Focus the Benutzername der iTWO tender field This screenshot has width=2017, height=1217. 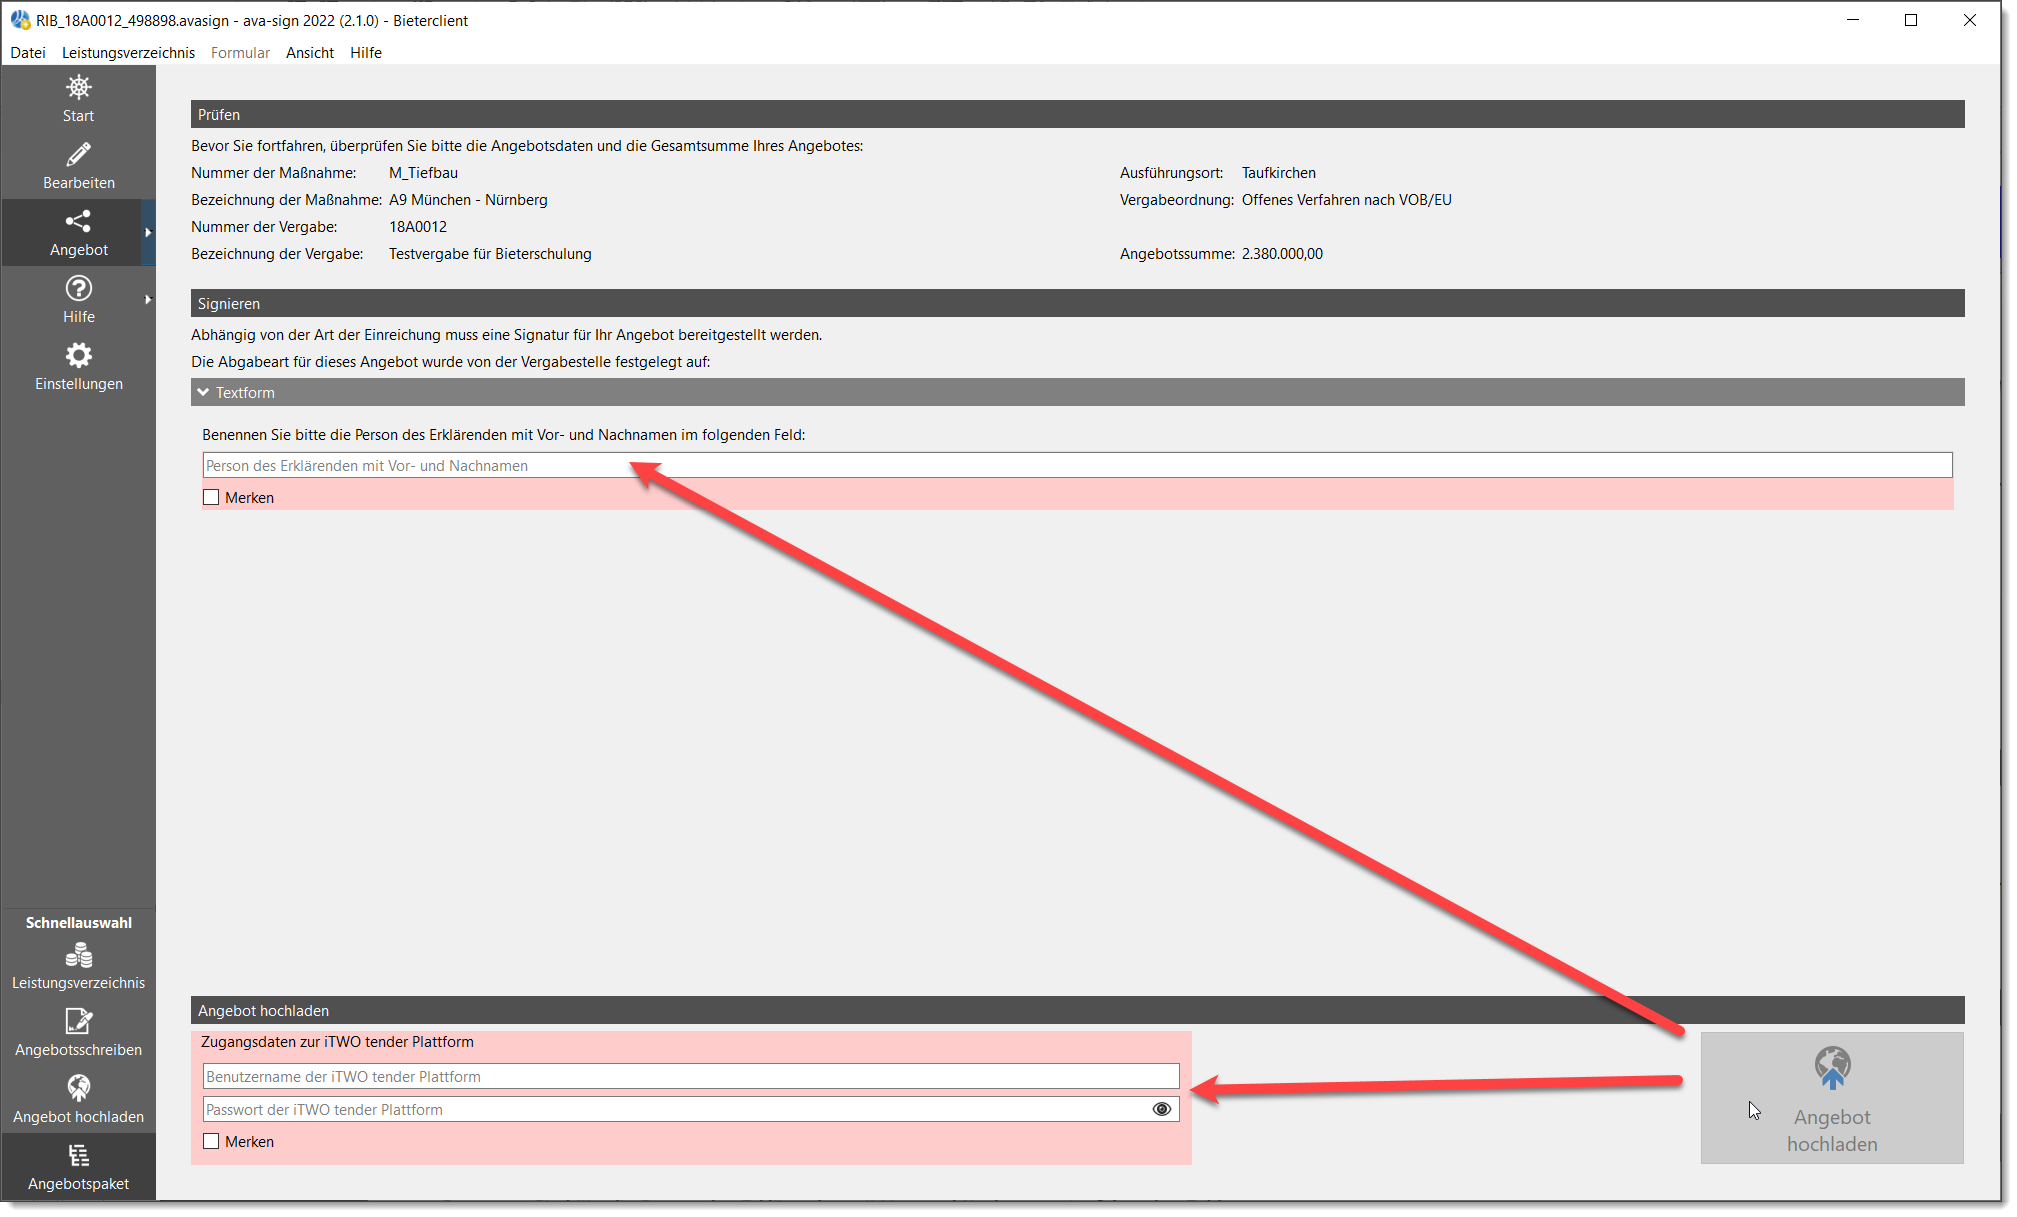pyautogui.click(x=691, y=1076)
